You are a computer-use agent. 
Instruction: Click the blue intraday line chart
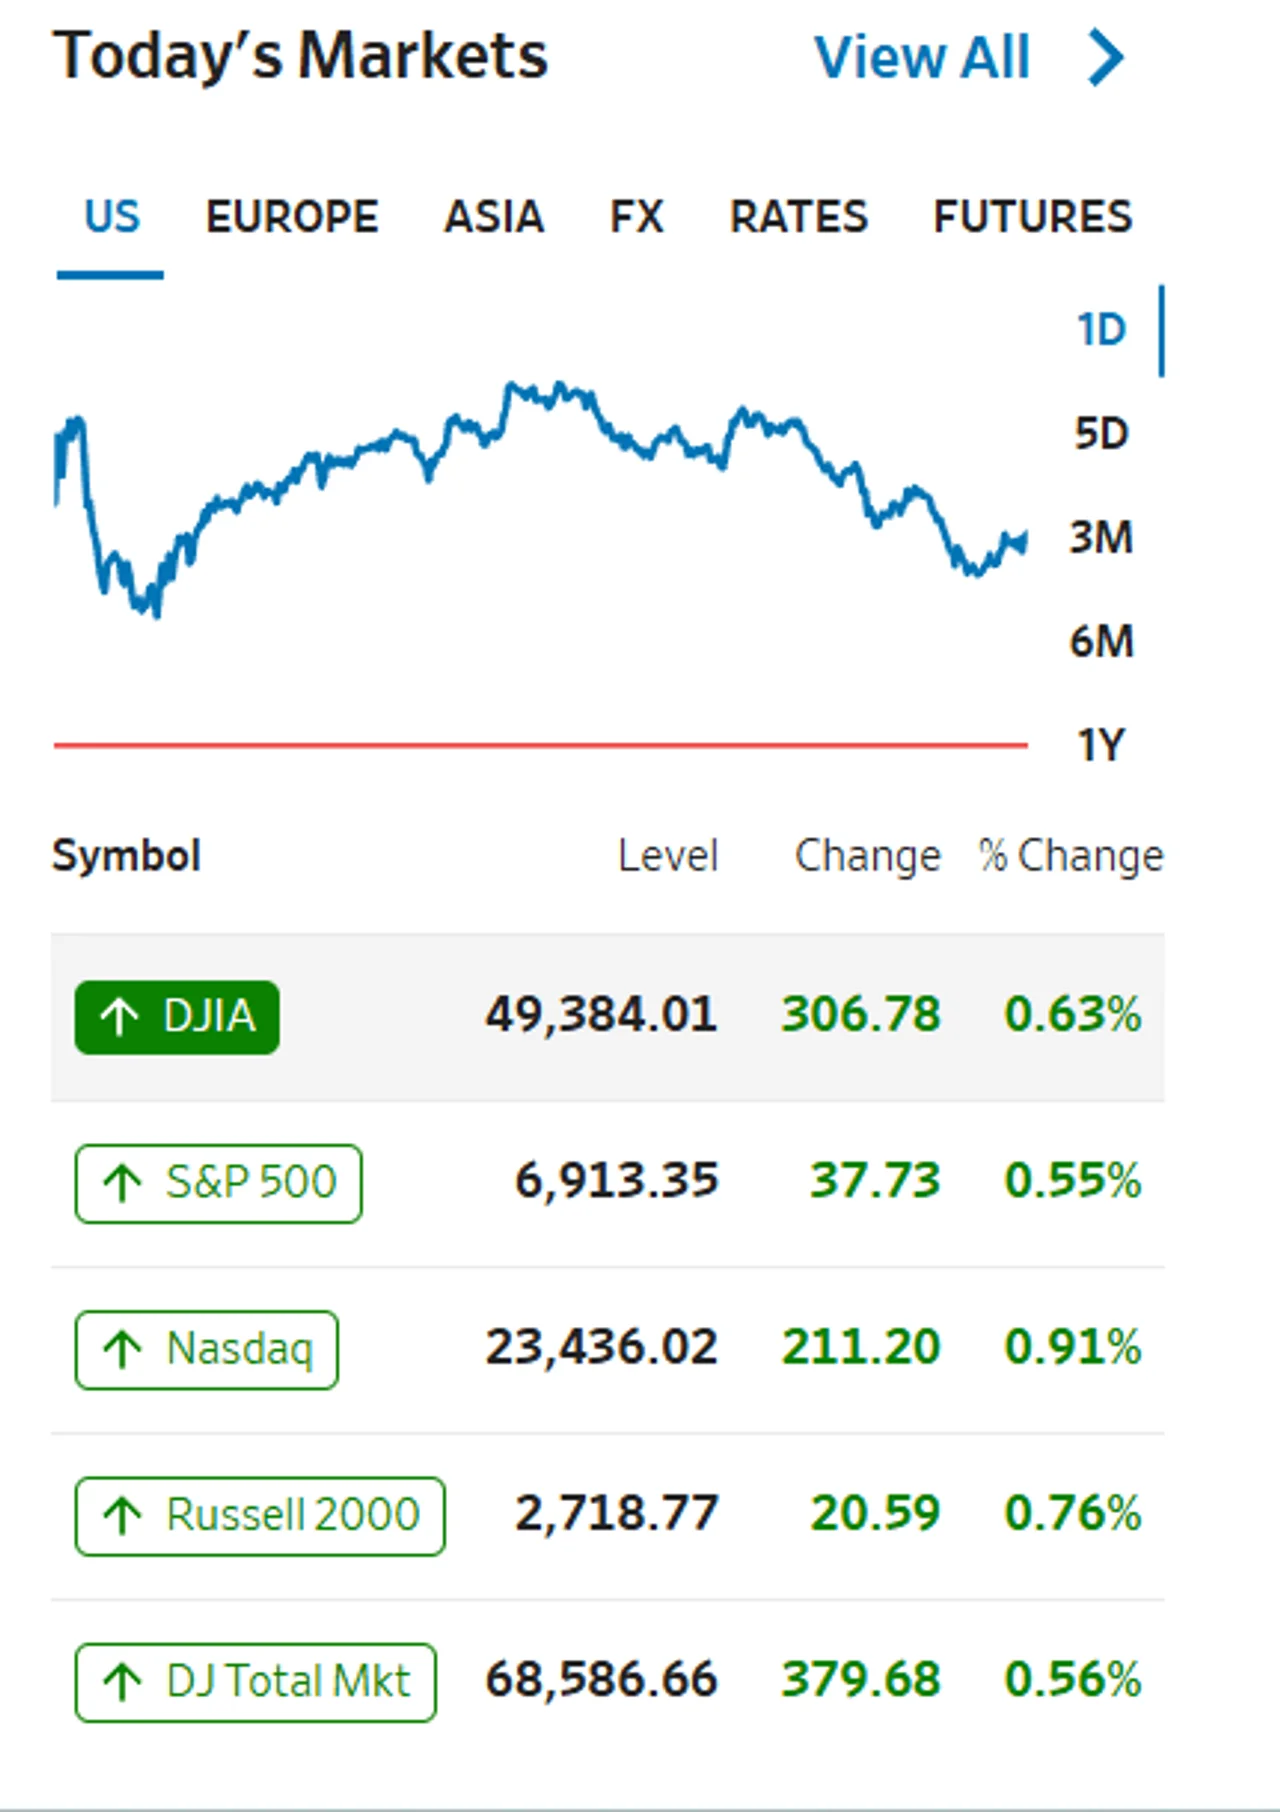point(540,499)
